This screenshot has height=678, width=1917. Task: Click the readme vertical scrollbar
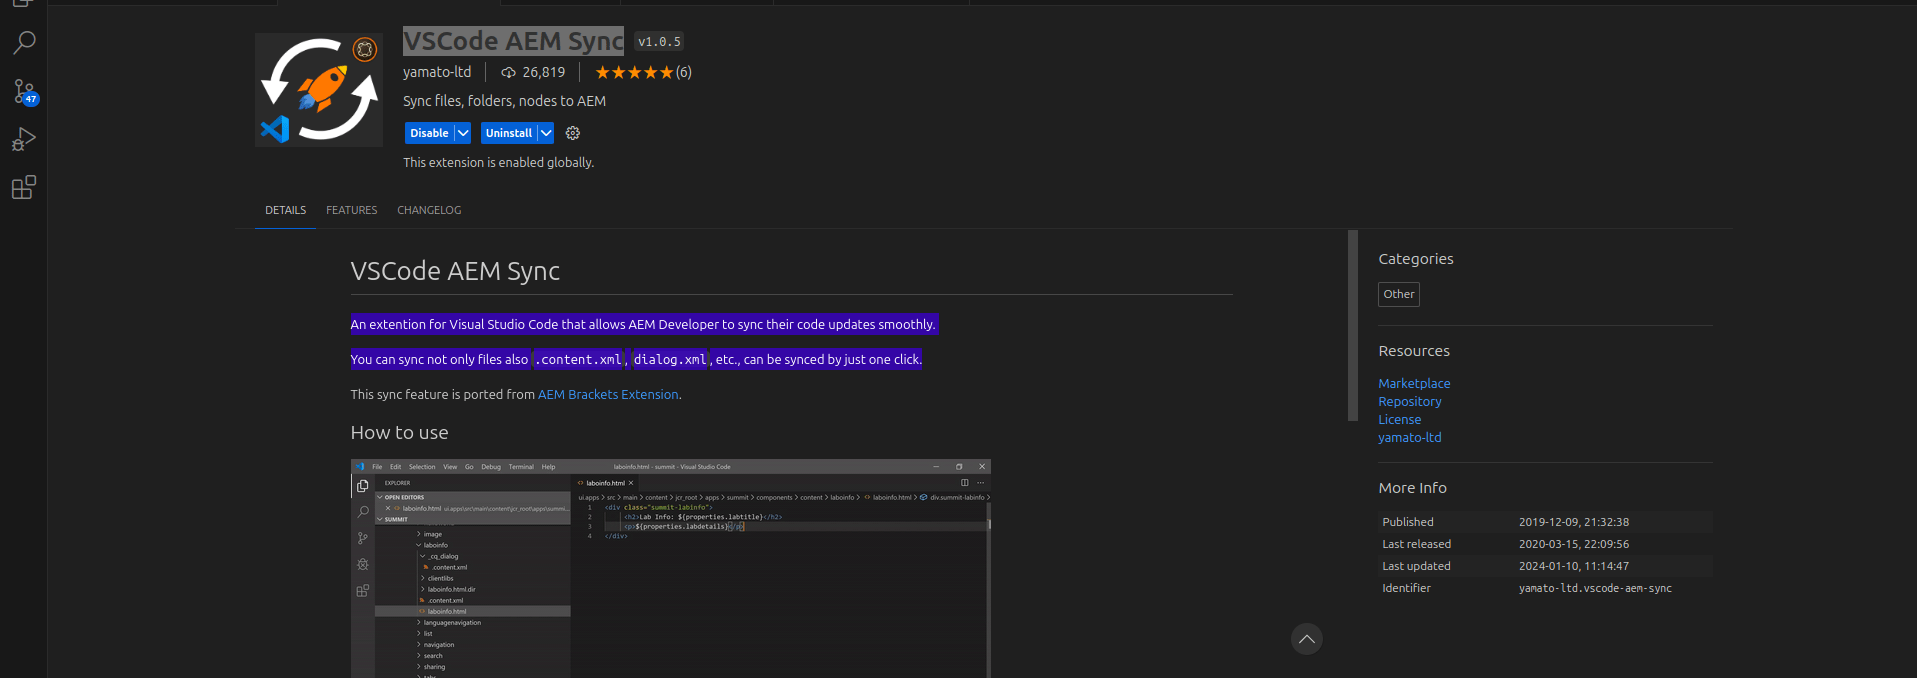(1353, 326)
